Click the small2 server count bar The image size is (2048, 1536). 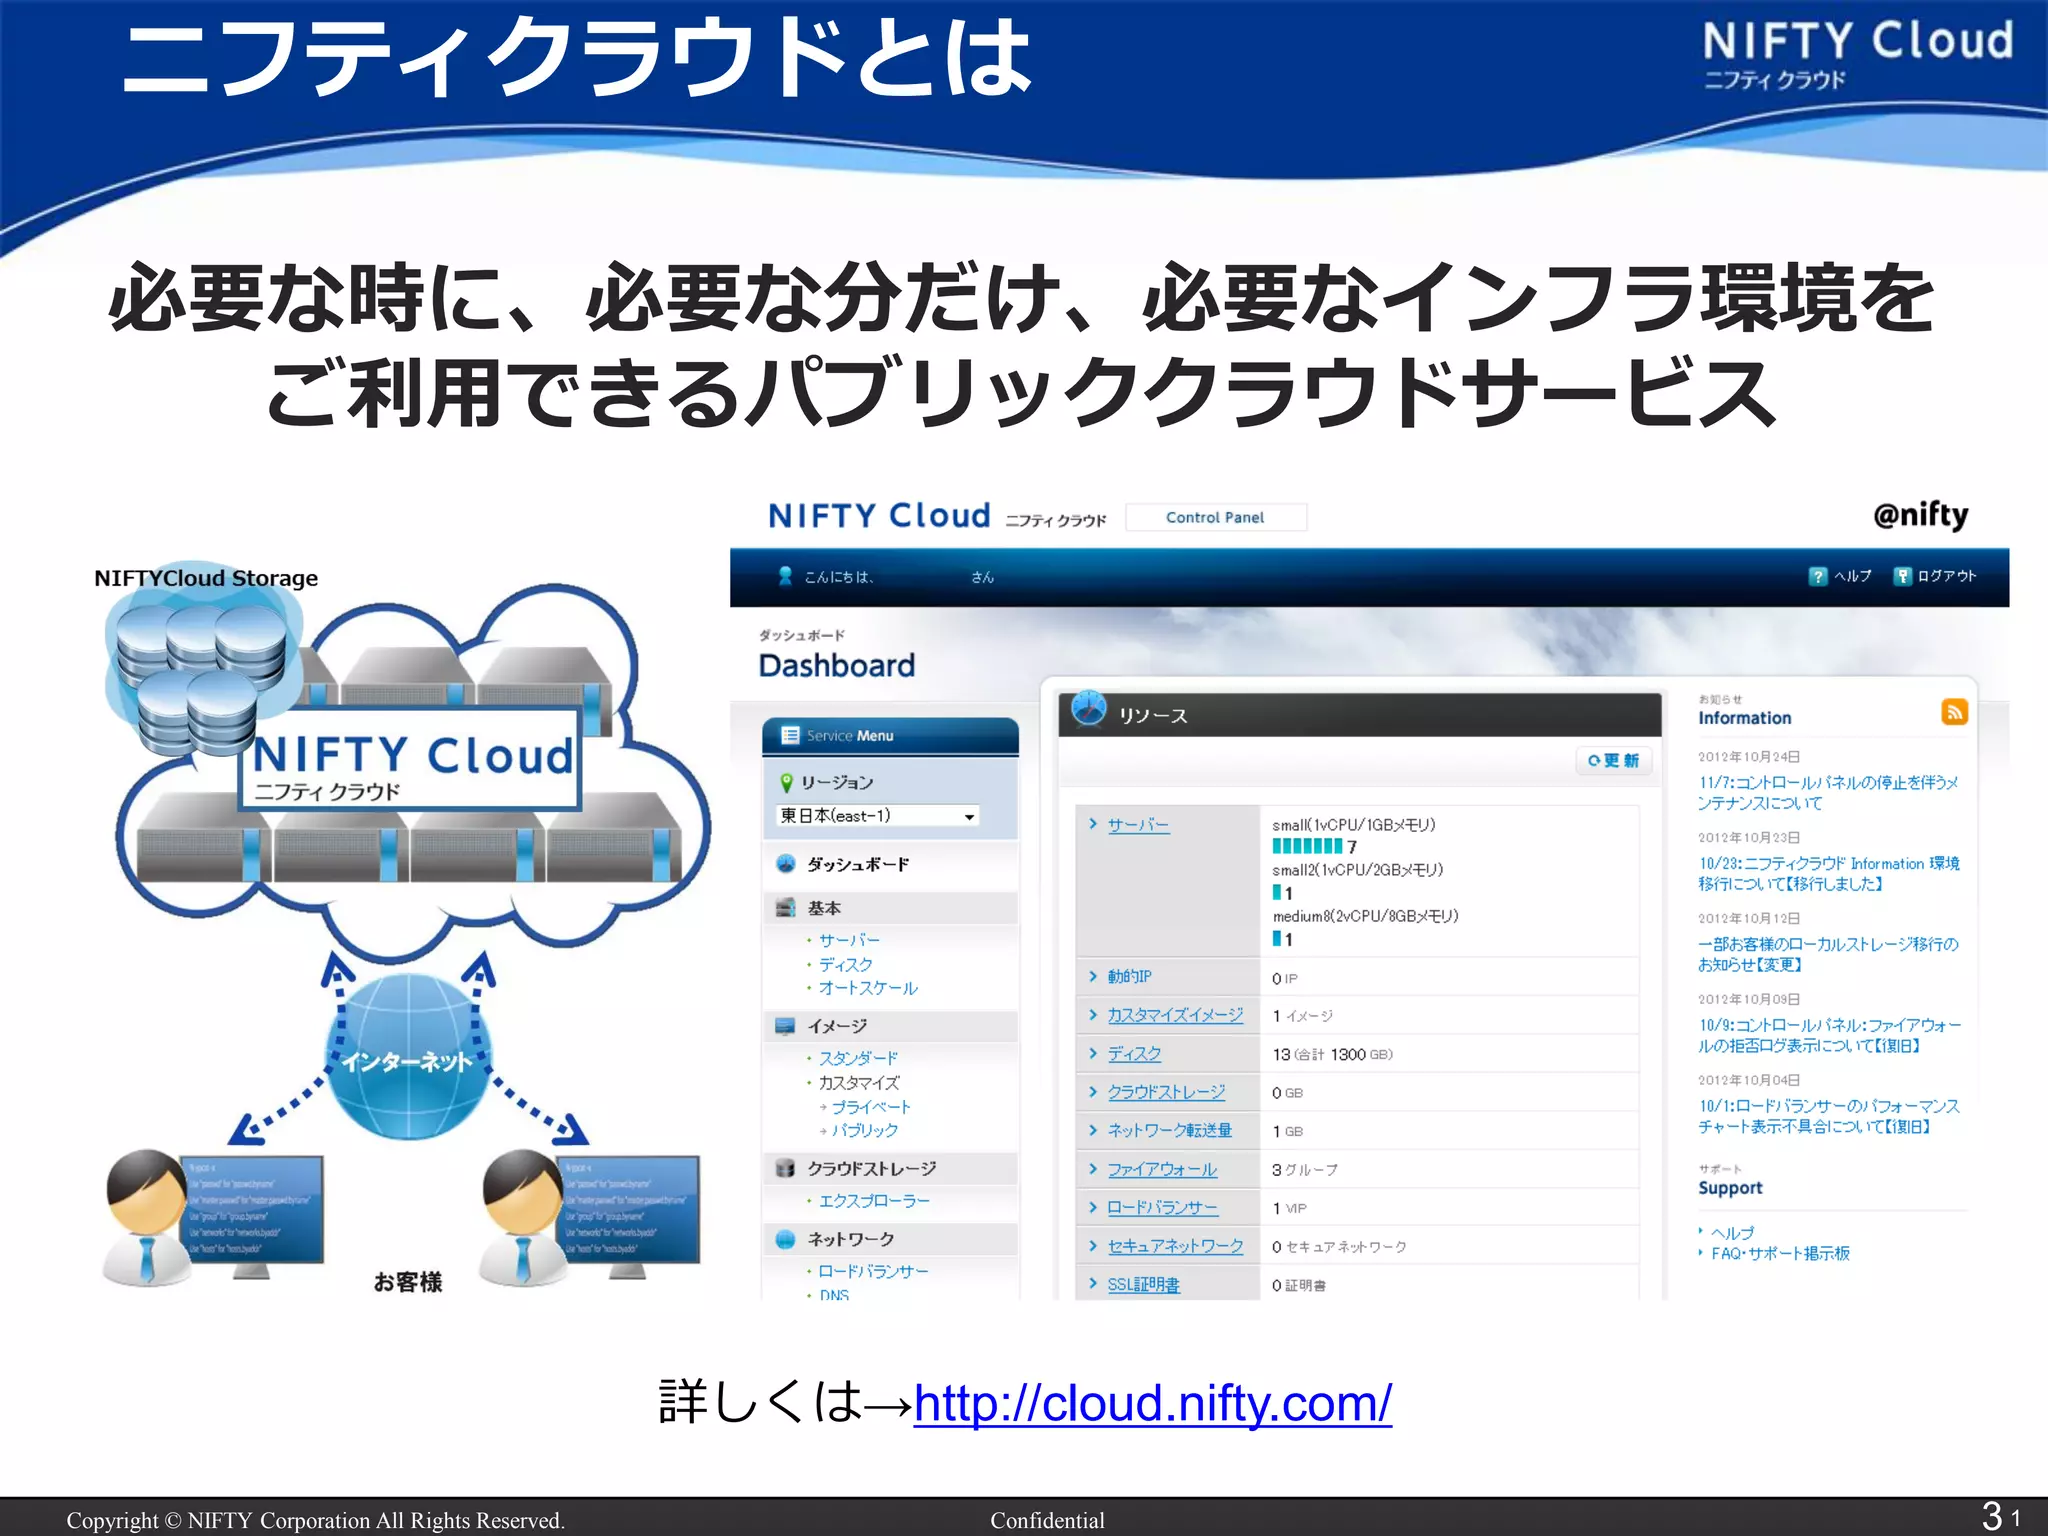(x=1277, y=892)
